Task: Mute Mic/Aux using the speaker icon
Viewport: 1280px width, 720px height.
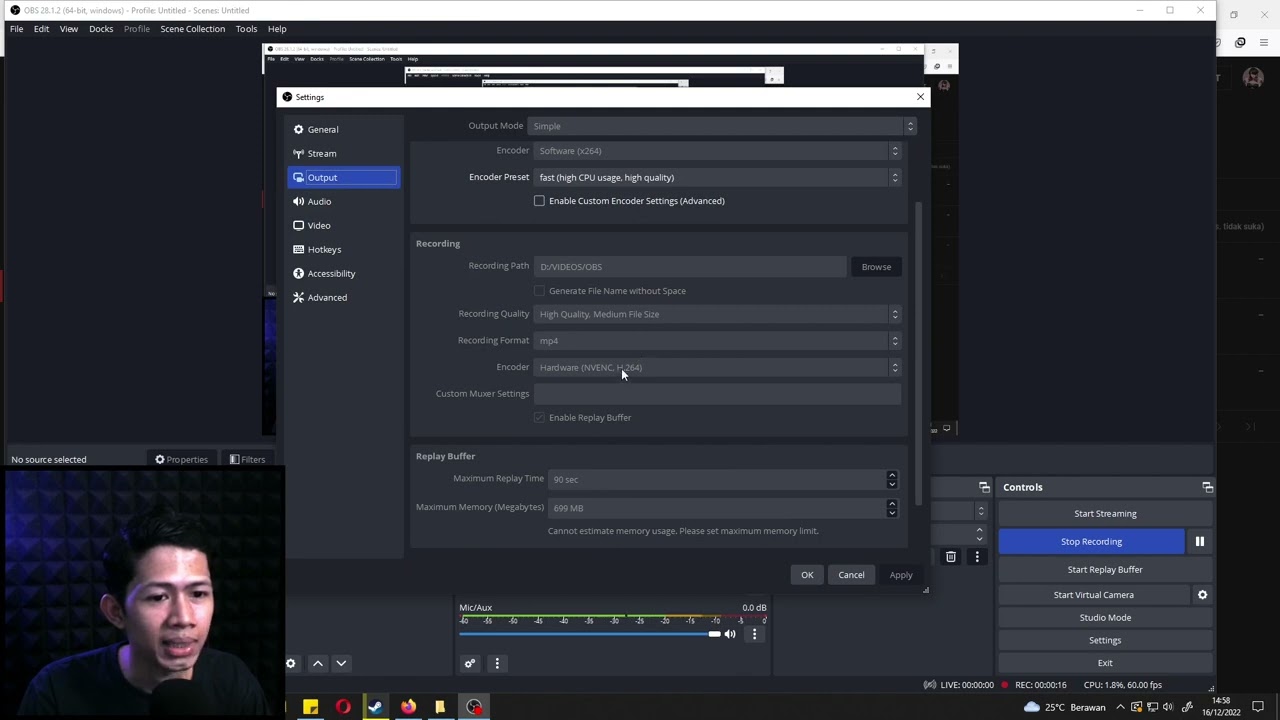Action: (730, 634)
